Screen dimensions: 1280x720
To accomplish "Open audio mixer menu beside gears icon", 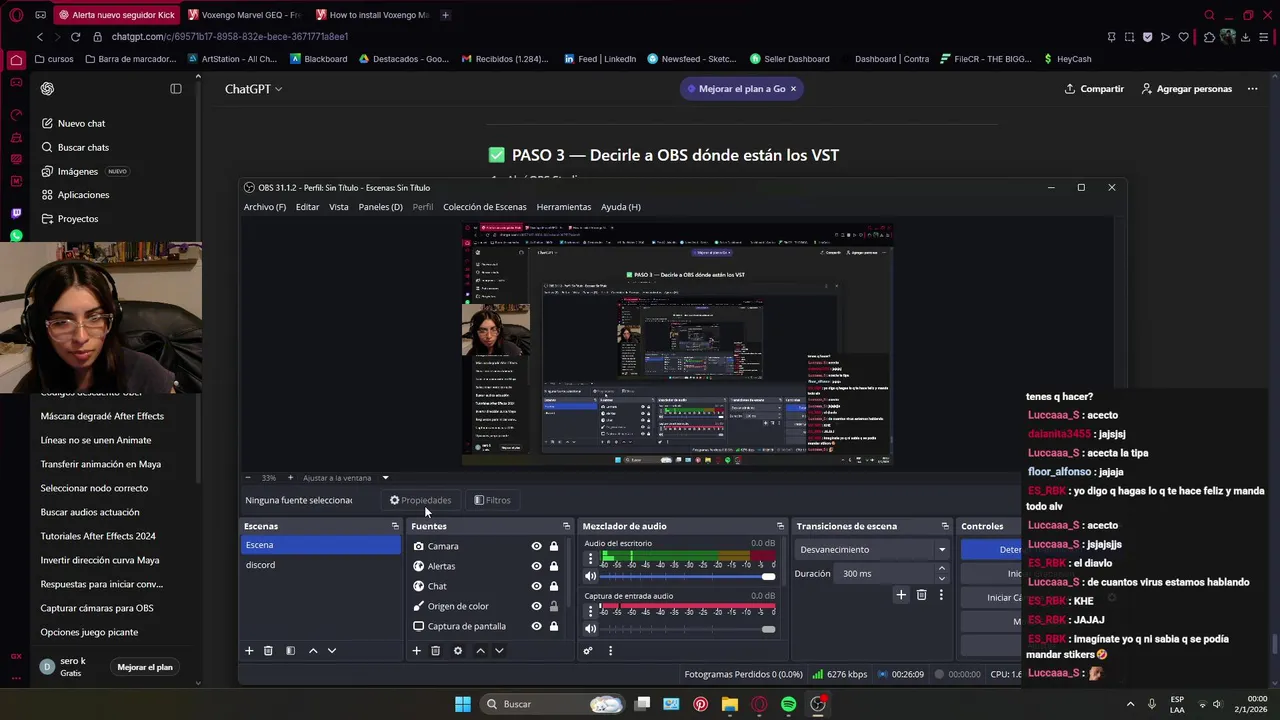I will [x=610, y=651].
